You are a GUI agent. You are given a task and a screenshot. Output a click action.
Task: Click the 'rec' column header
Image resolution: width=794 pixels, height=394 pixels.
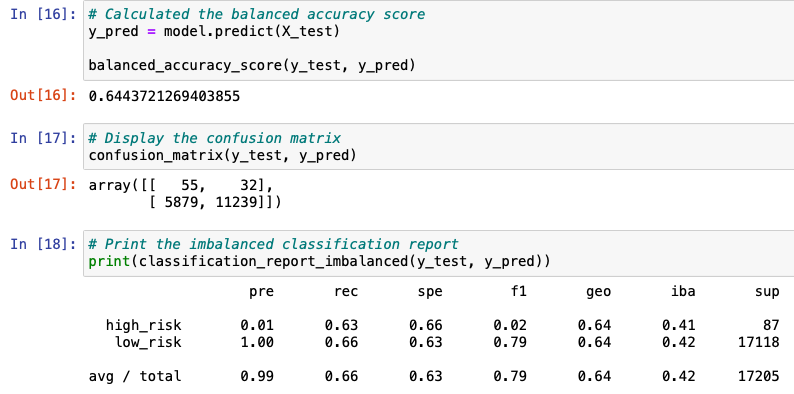(x=345, y=292)
